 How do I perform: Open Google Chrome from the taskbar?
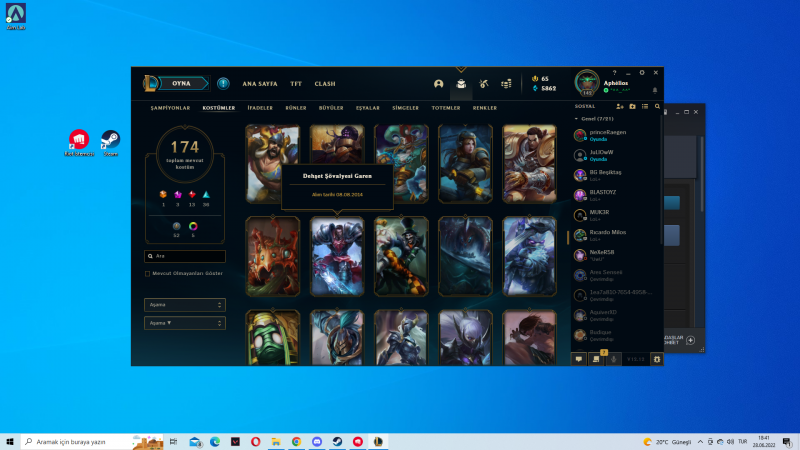(296, 441)
